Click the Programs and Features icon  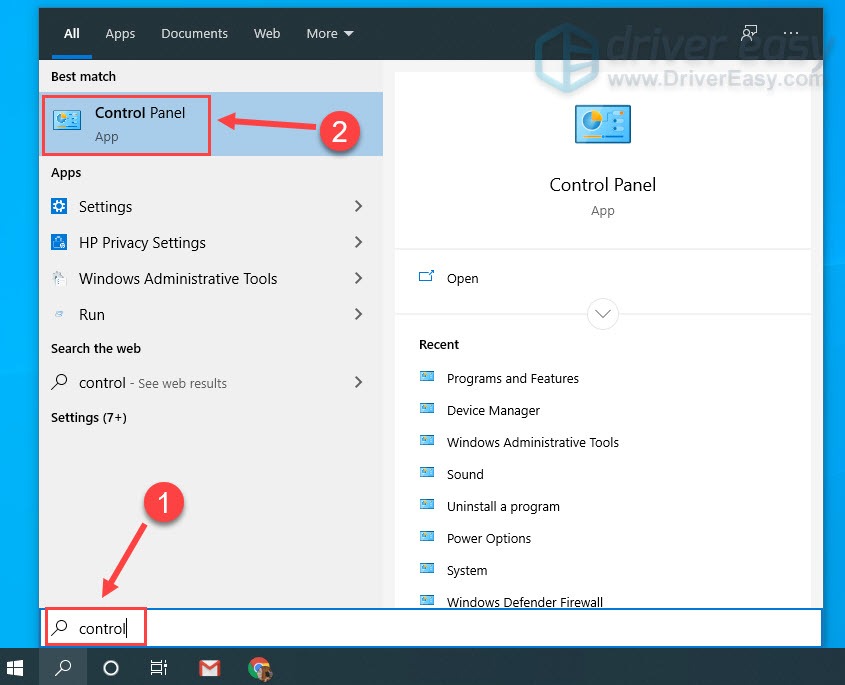coord(427,377)
